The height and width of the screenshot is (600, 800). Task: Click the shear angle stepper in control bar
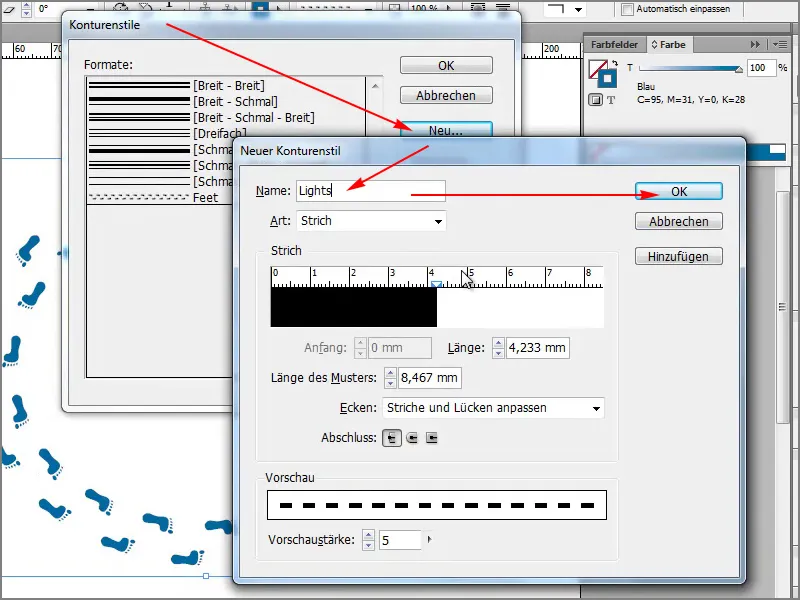[26, 9]
